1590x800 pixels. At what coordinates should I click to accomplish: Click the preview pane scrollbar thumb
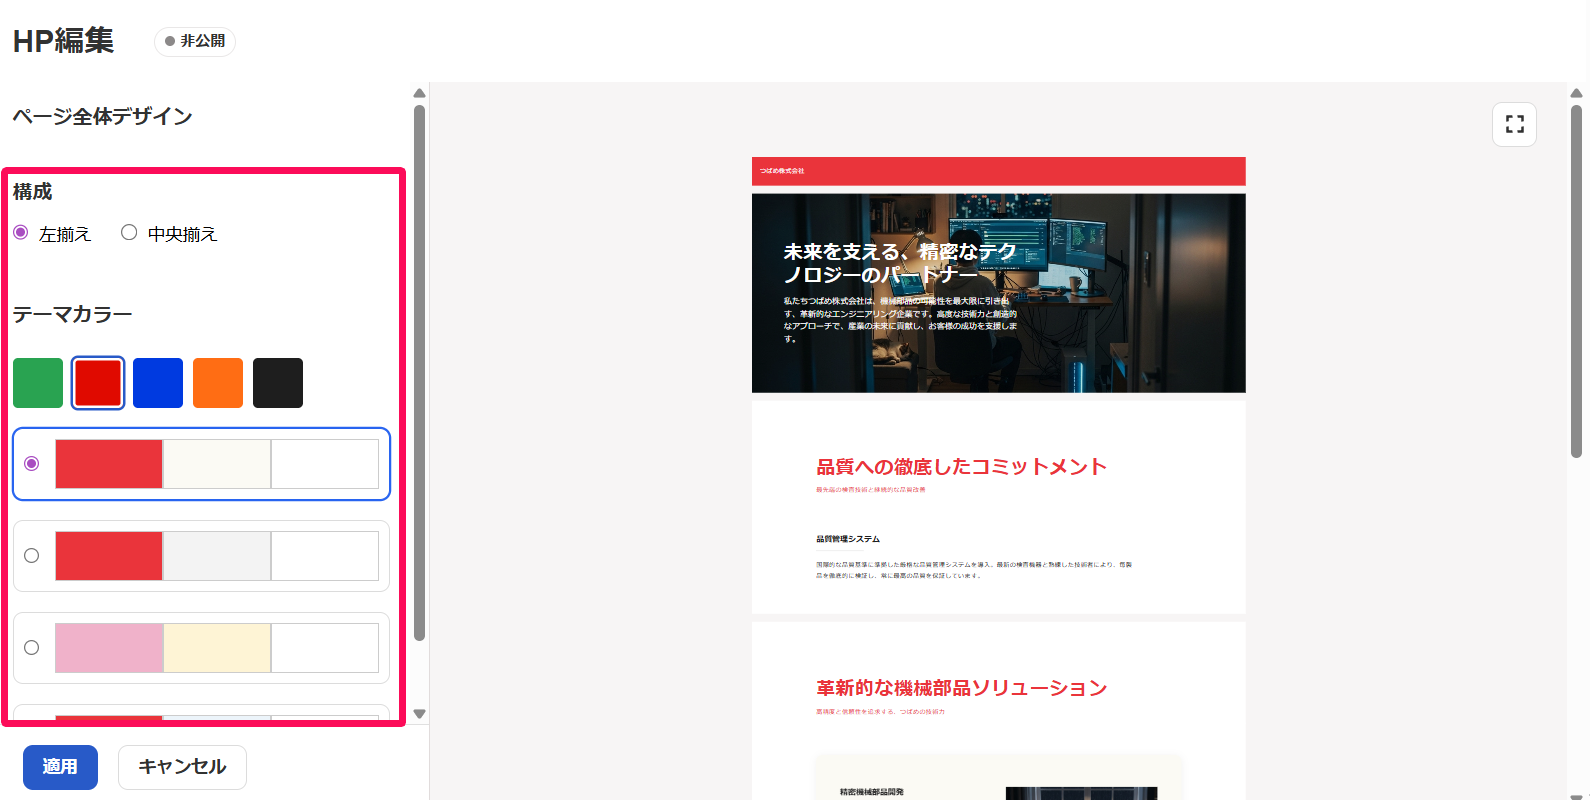[x=1576, y=281]
